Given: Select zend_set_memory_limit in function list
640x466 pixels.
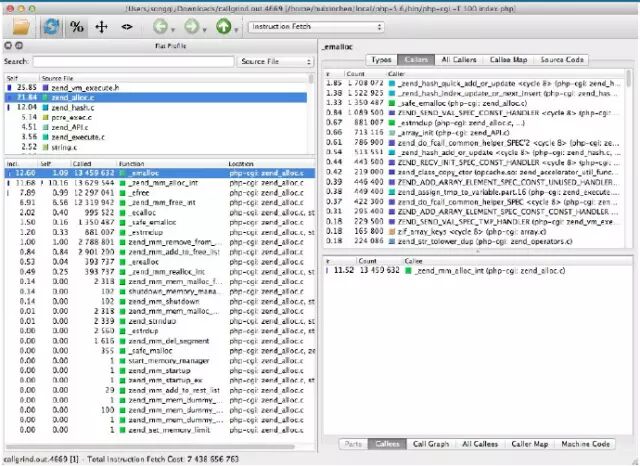Looking at the screenshot, I should point(160,430).
